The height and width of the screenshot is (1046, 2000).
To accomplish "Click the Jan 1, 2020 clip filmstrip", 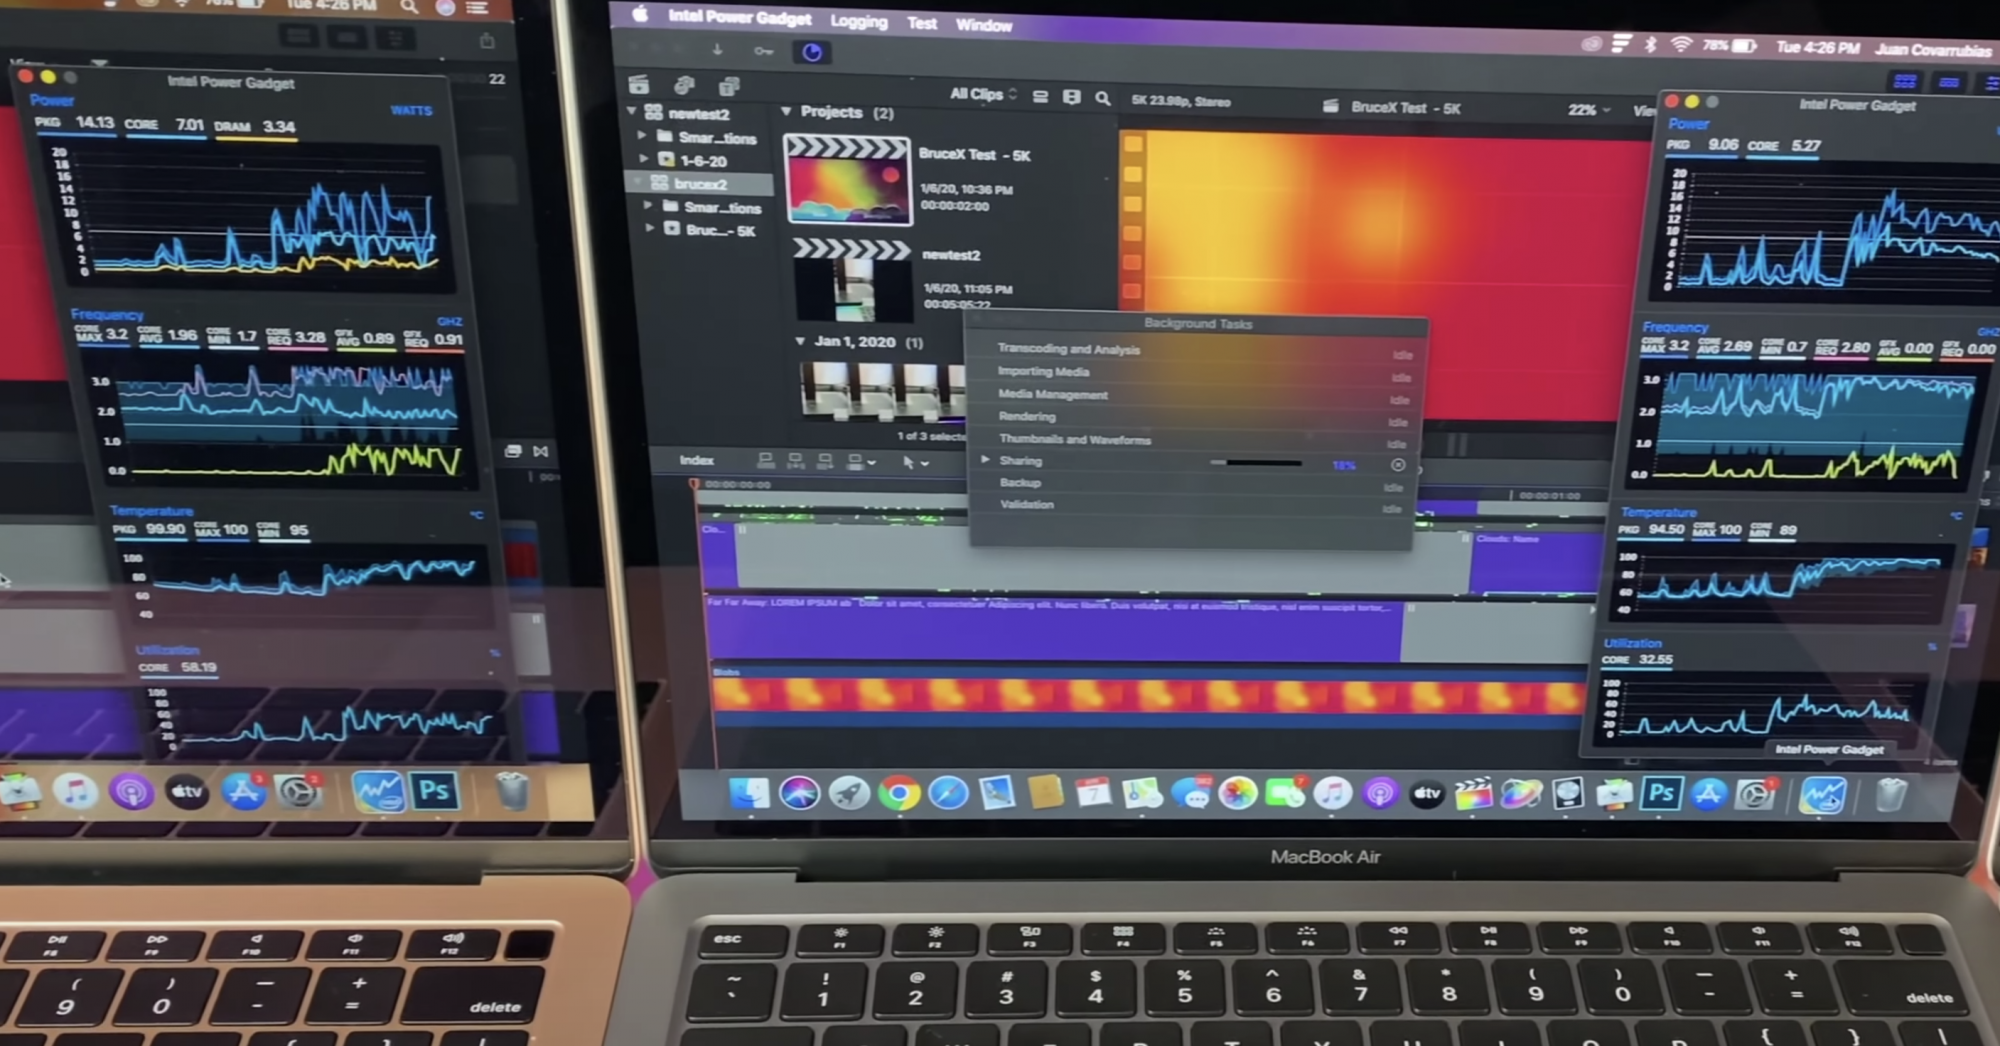I will pos(882,391).
